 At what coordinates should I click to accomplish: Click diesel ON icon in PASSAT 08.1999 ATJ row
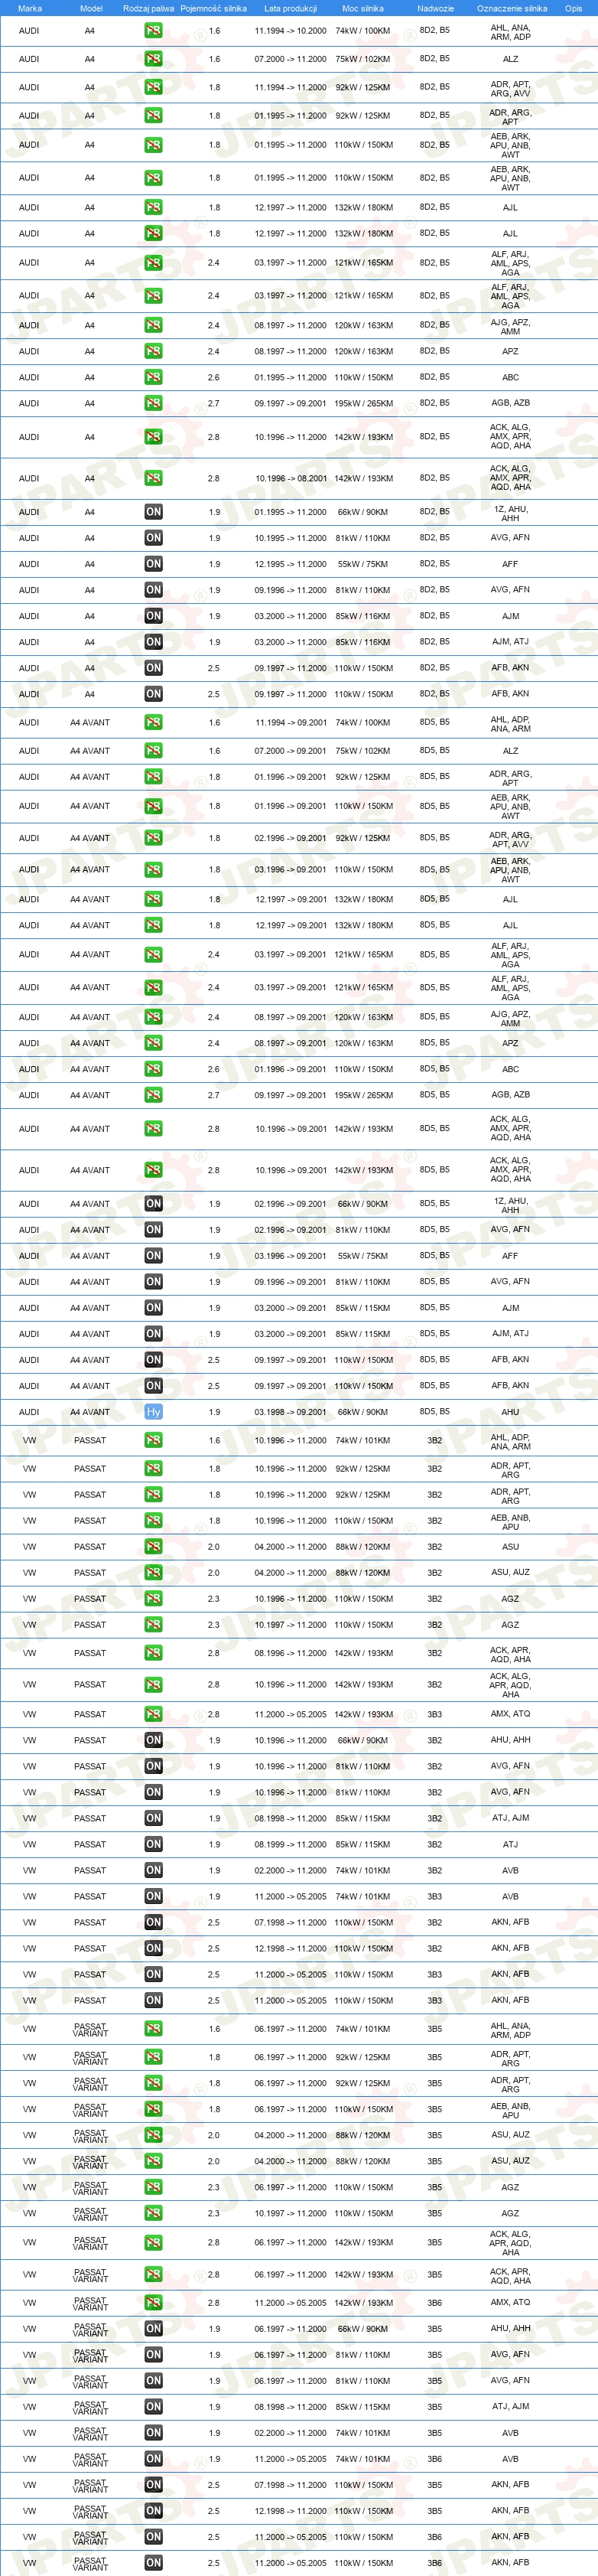[x=153, y=1844]
